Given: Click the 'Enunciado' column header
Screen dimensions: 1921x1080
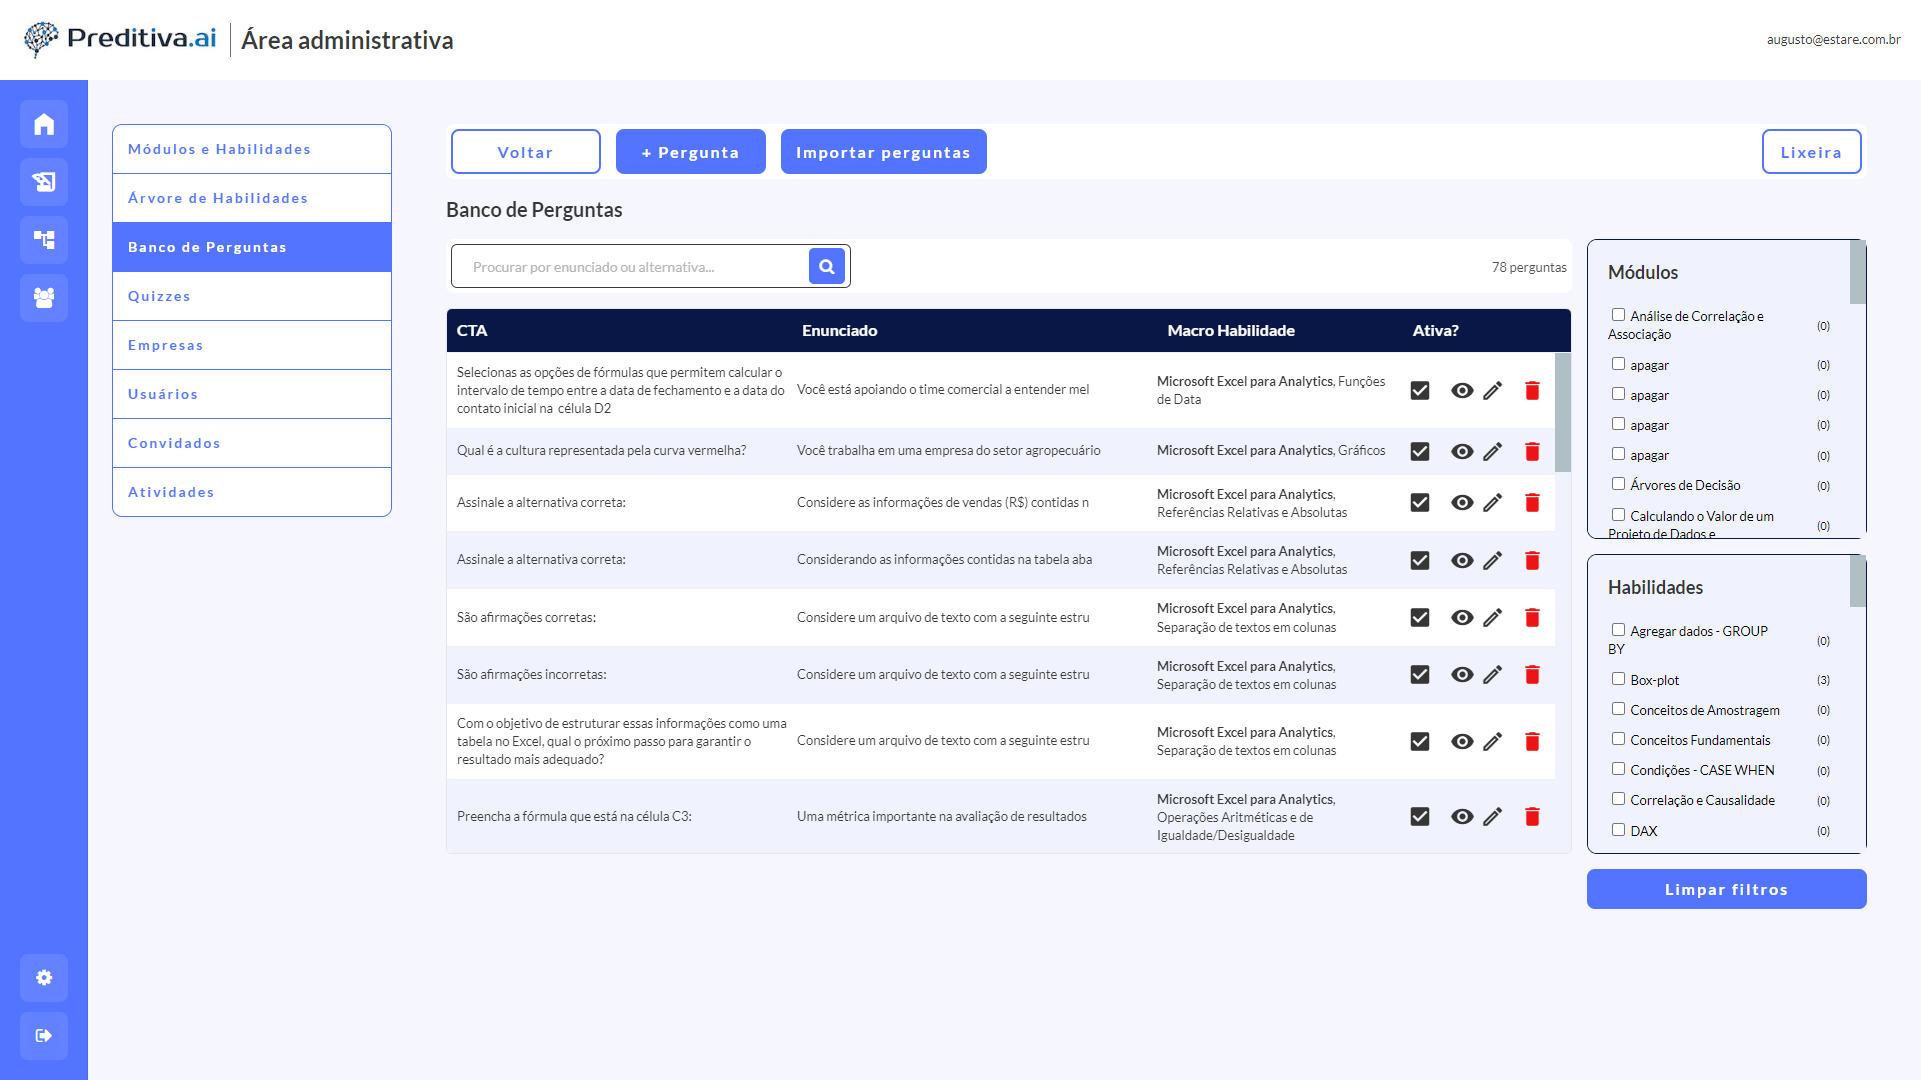Looking at the screenshot, I should click(x=840, y=330).
